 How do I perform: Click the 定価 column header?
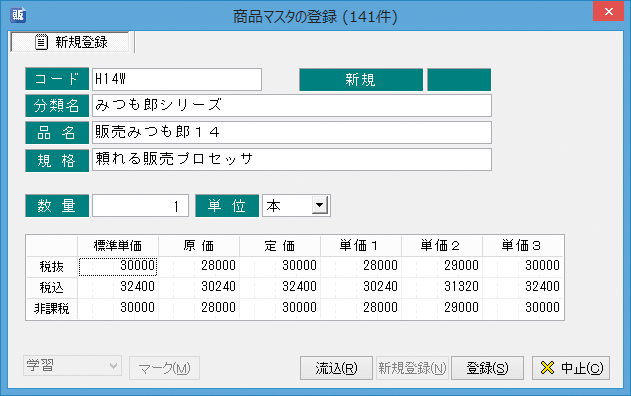point(280,245)
